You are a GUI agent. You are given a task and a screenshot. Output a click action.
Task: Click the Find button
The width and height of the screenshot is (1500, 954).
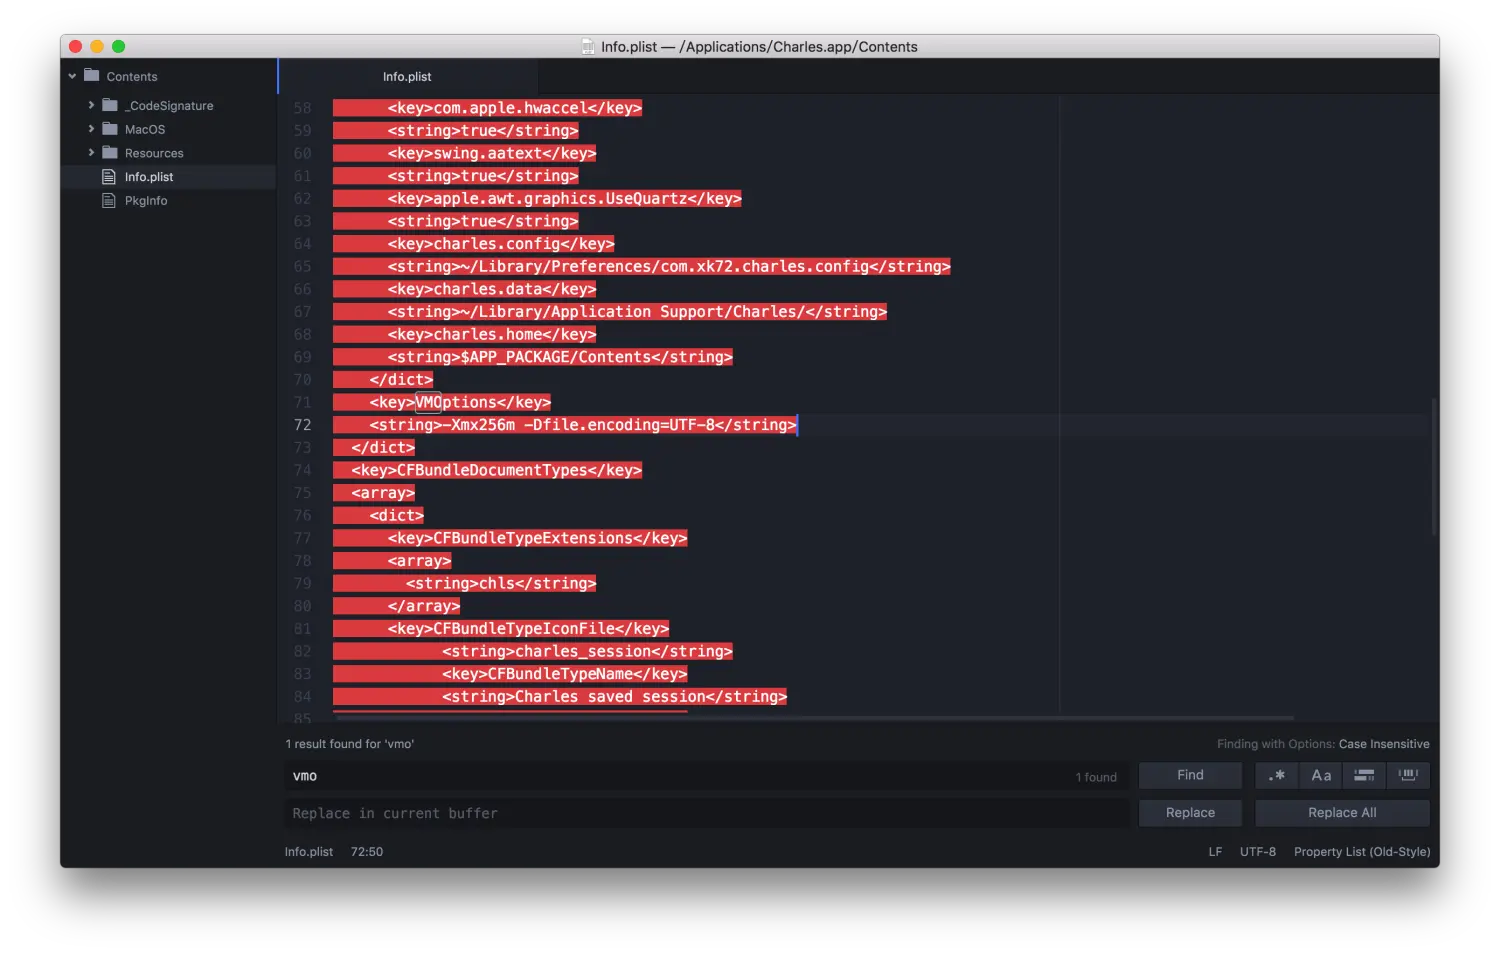pyautogui.click(x=1190, y=775)
